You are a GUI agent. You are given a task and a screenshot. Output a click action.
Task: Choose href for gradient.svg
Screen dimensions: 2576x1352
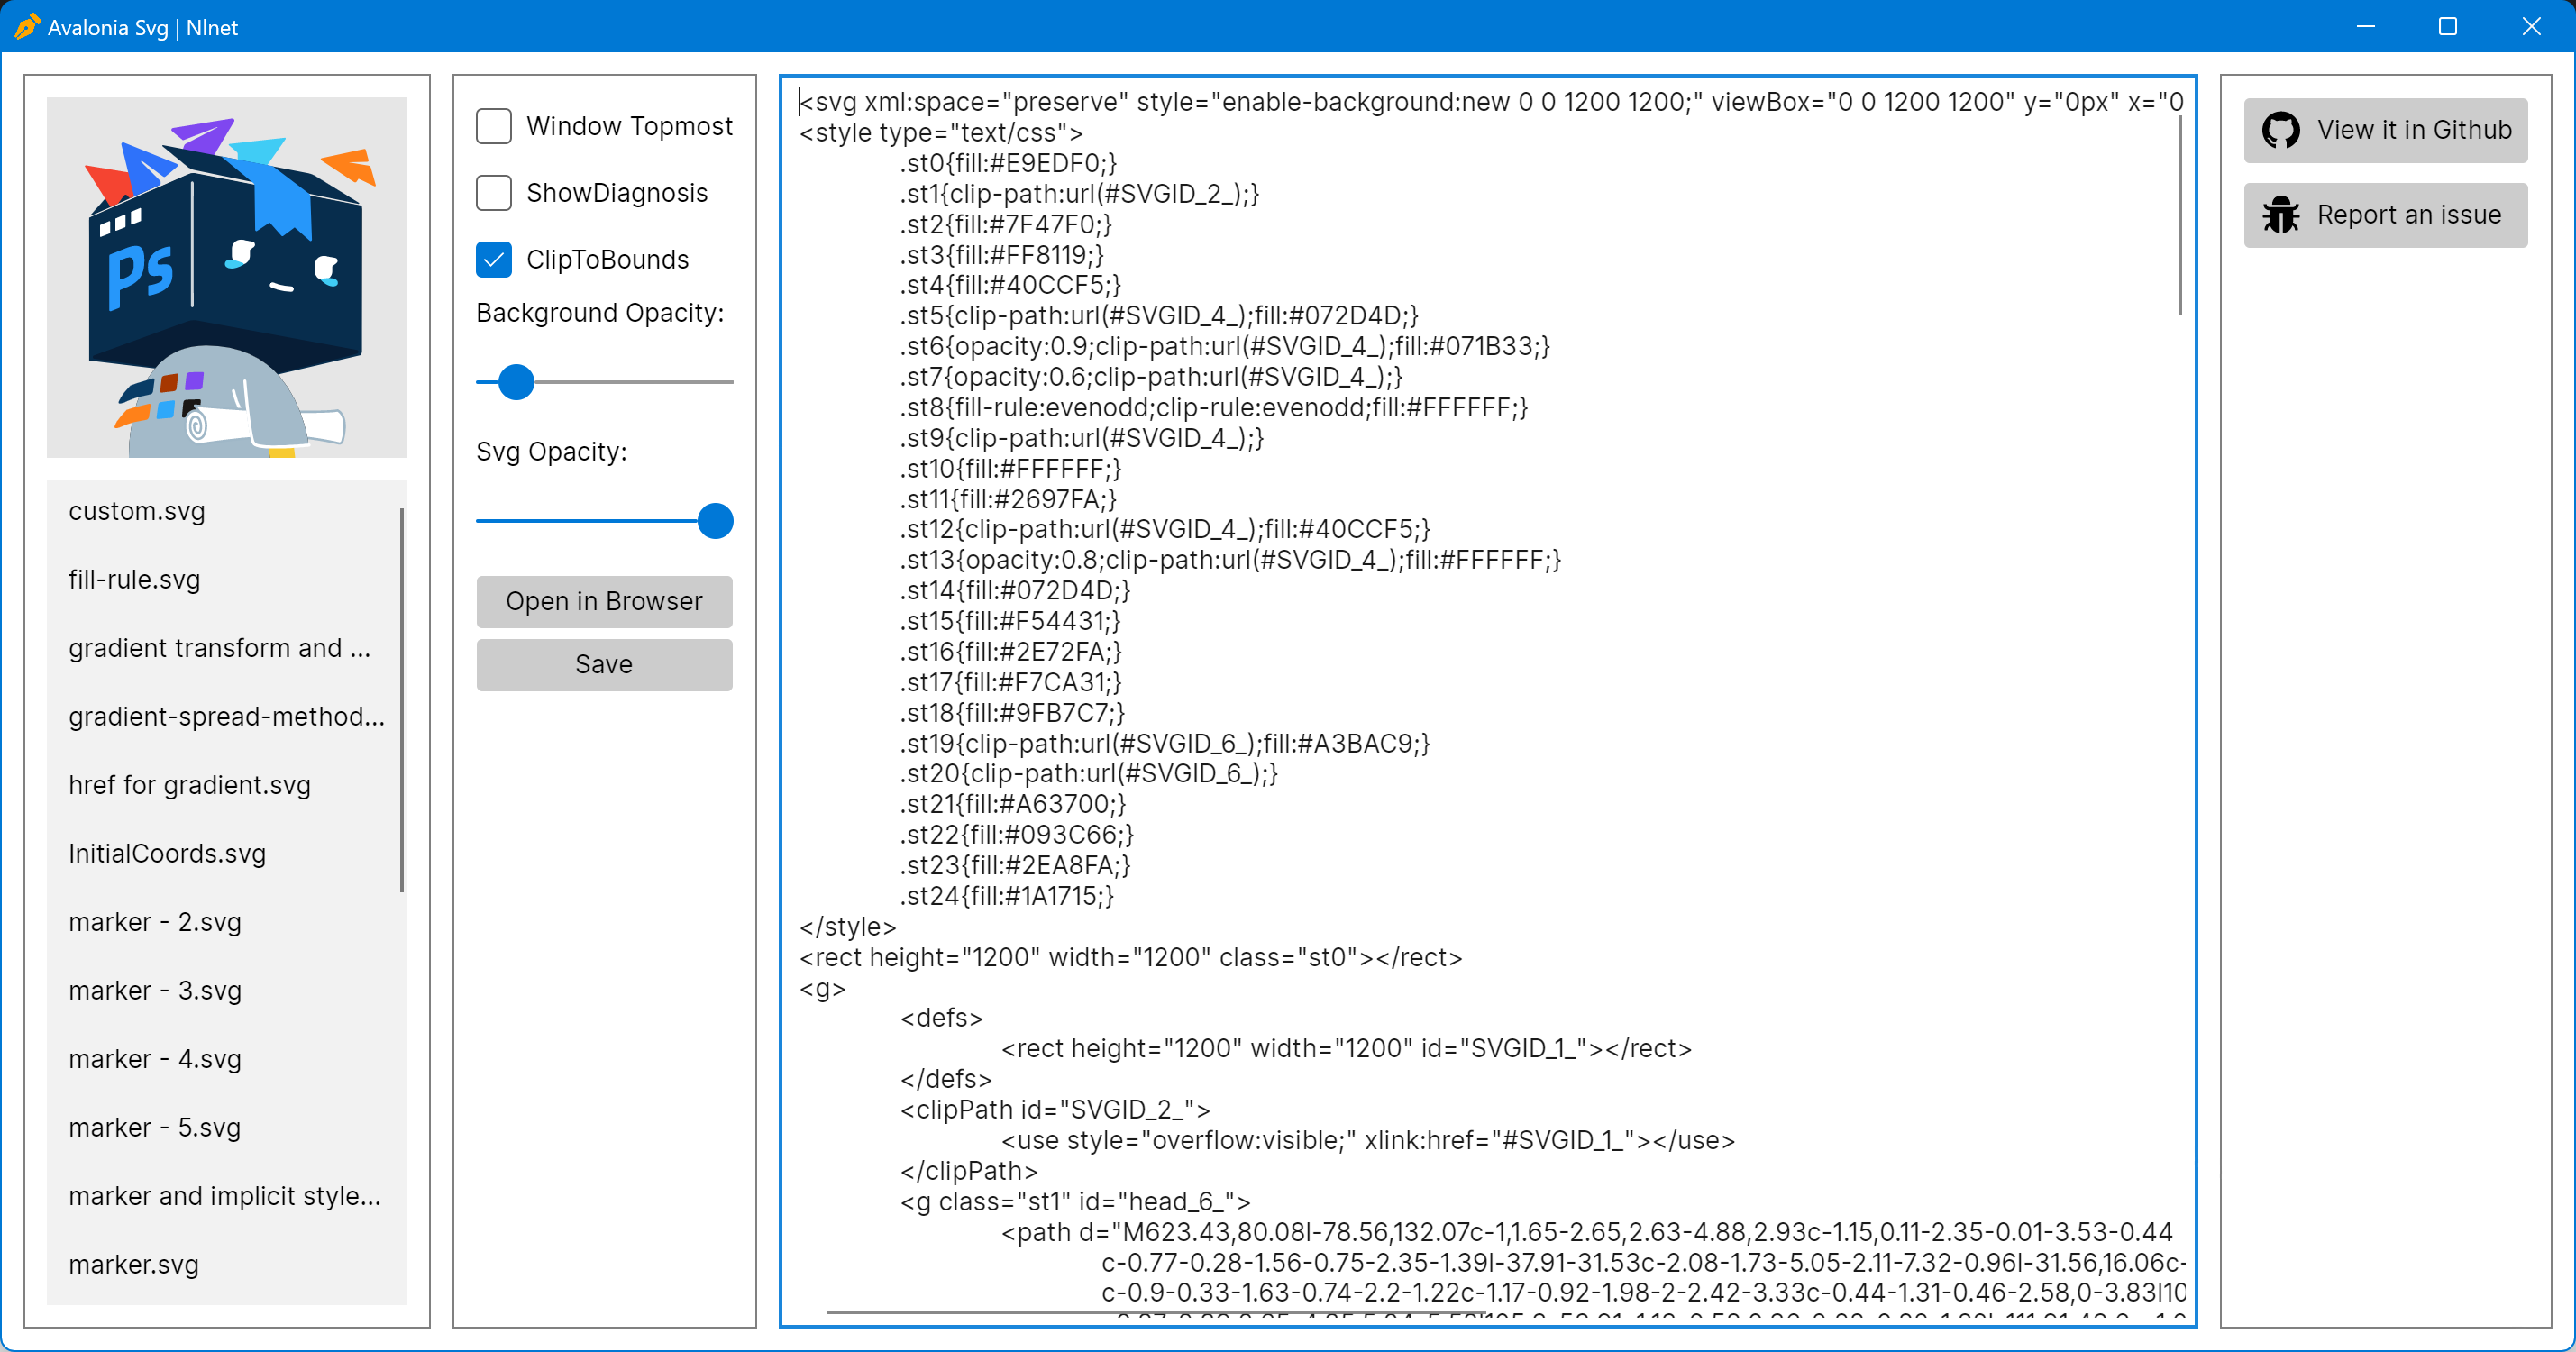[190, 786]
